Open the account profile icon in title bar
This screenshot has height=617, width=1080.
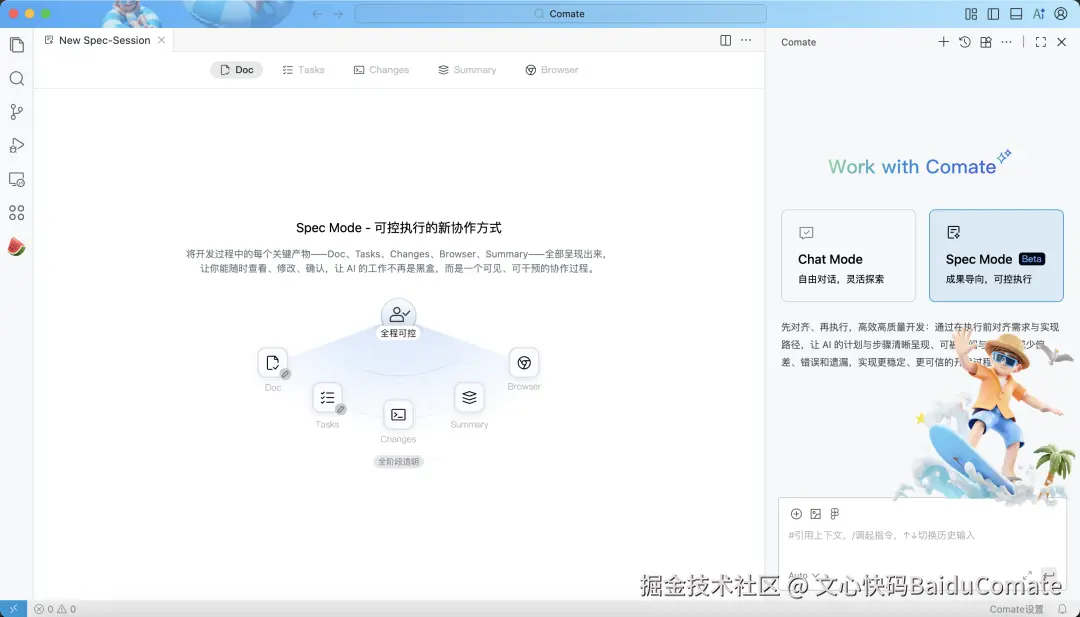[1061, 14]
